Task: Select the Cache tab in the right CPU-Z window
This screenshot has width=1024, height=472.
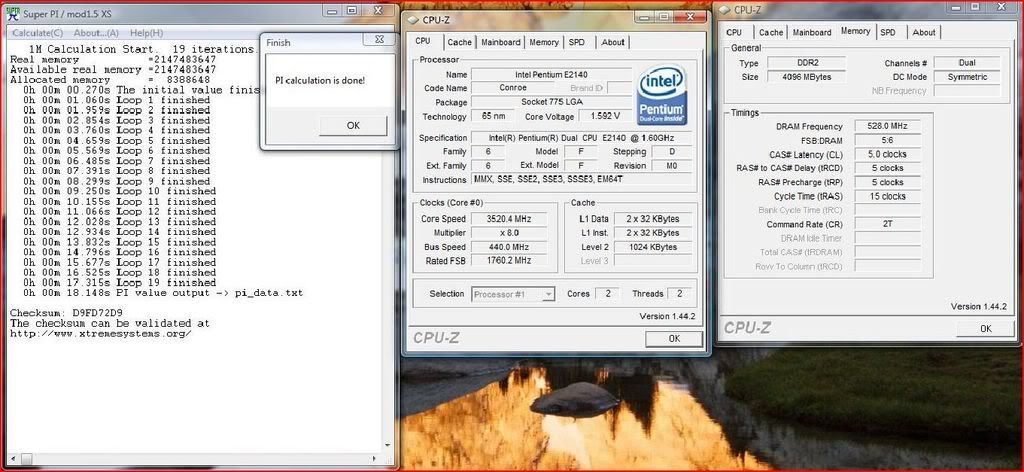Action: tap(771, 32)
